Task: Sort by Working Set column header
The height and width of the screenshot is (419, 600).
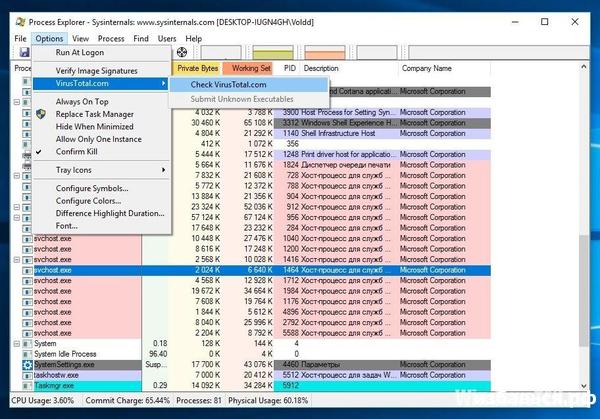Action: [248, 68]
